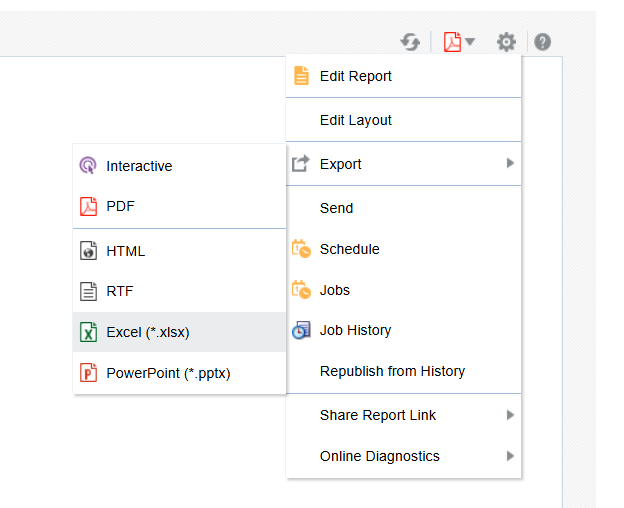Click the help question mark icon
Image resolution: width=624 pixels, height=508 pixels.
click(x=542, y=42)
